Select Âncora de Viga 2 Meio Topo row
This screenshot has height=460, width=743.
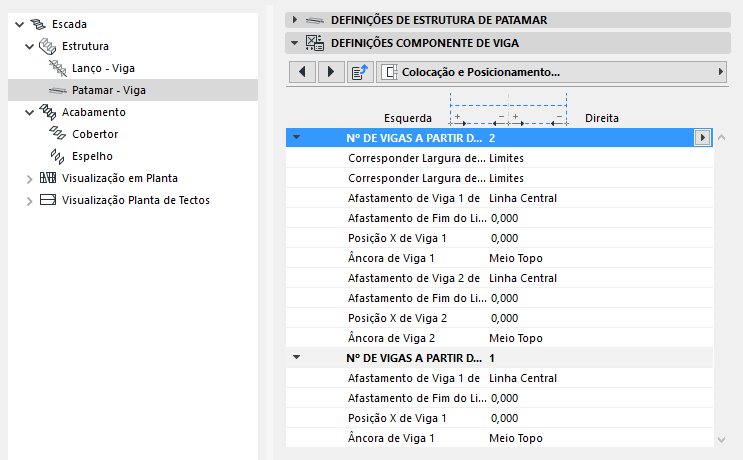(x=499, y=338)
